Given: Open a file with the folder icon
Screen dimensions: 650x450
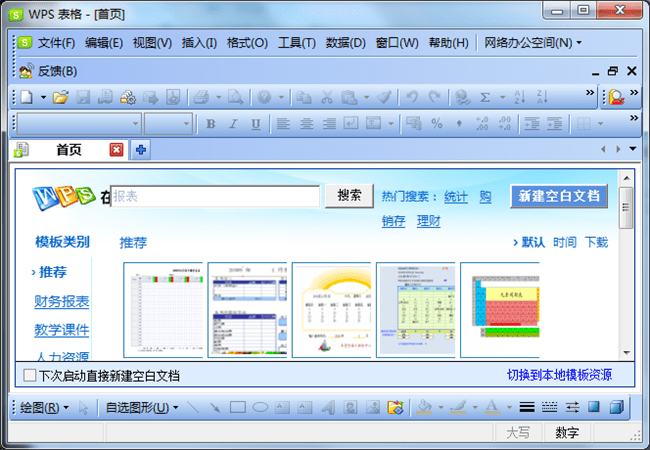Looking at the screenshot, I should coord(61,97).
